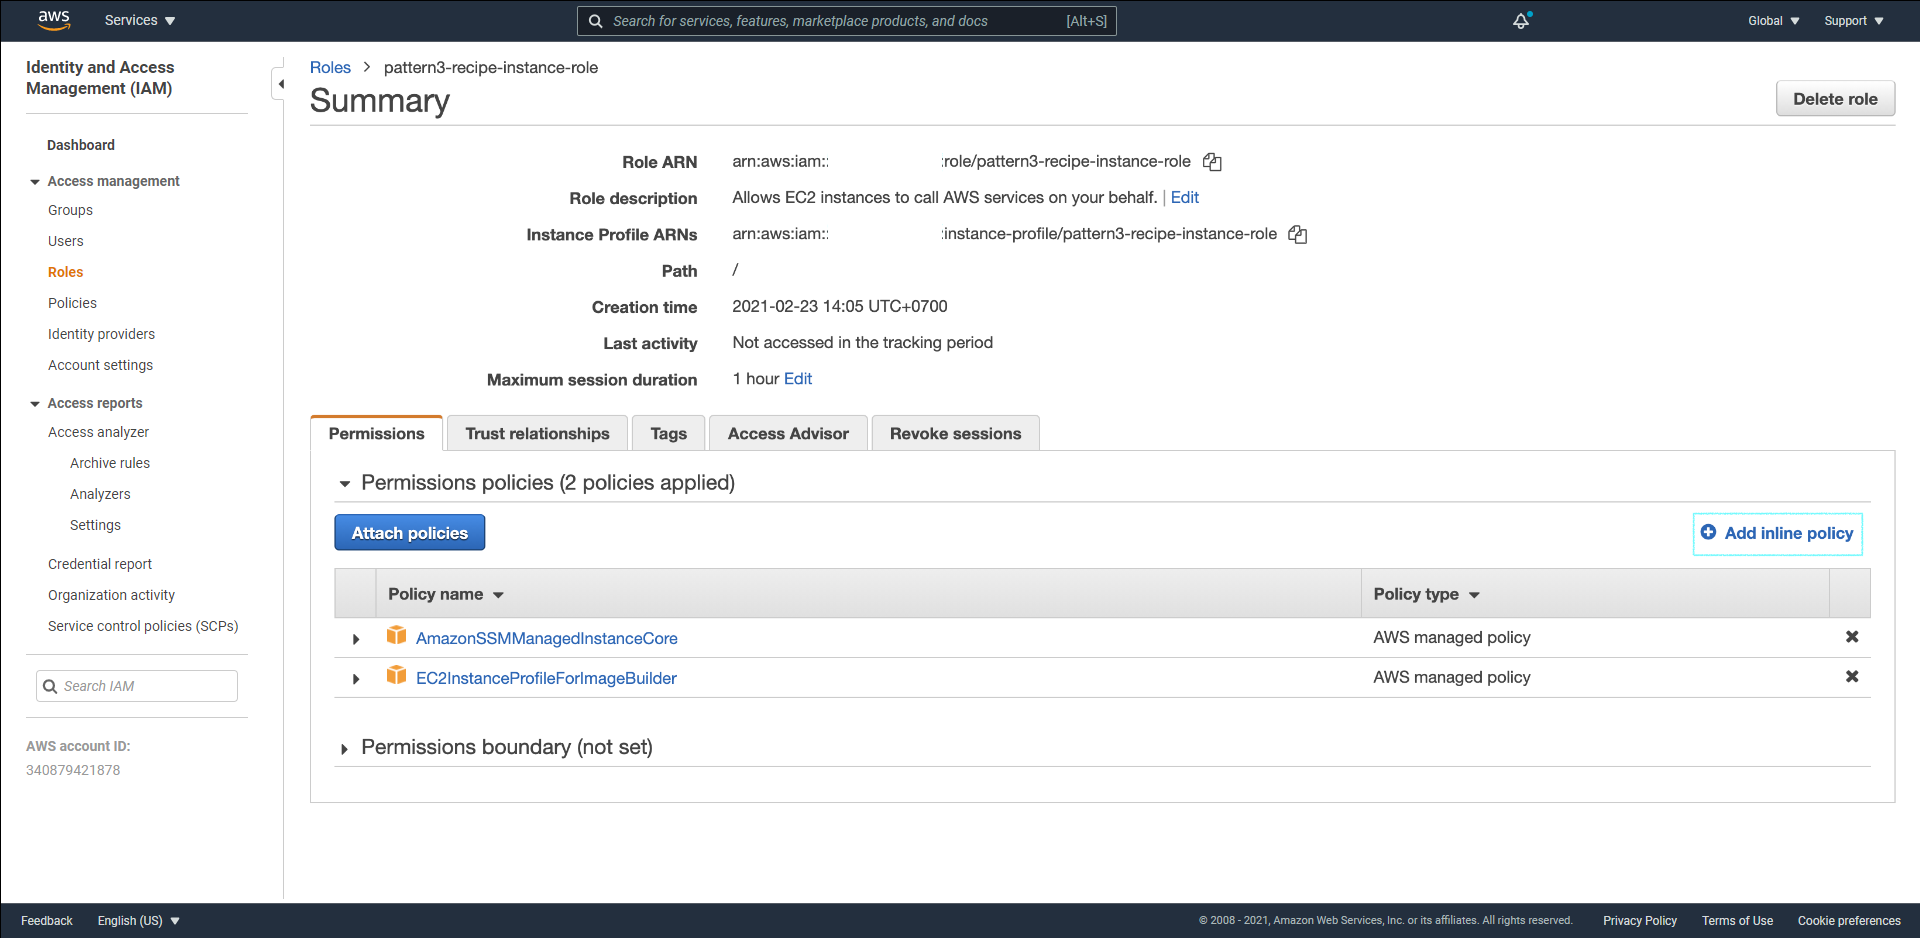This screenshot has height=938, width=1920.
Task: Open Access analyzer in the sidebar
Action: [x=98, y=432]
